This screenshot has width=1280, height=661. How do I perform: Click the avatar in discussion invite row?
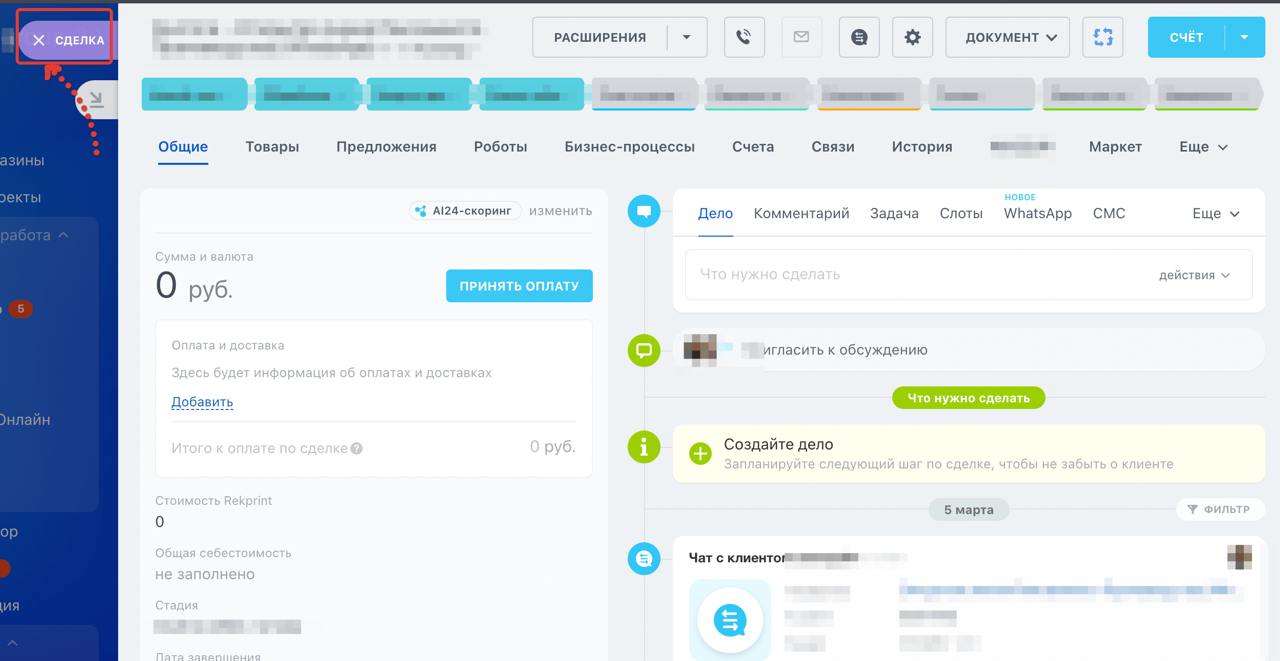[x=700, y=348]
